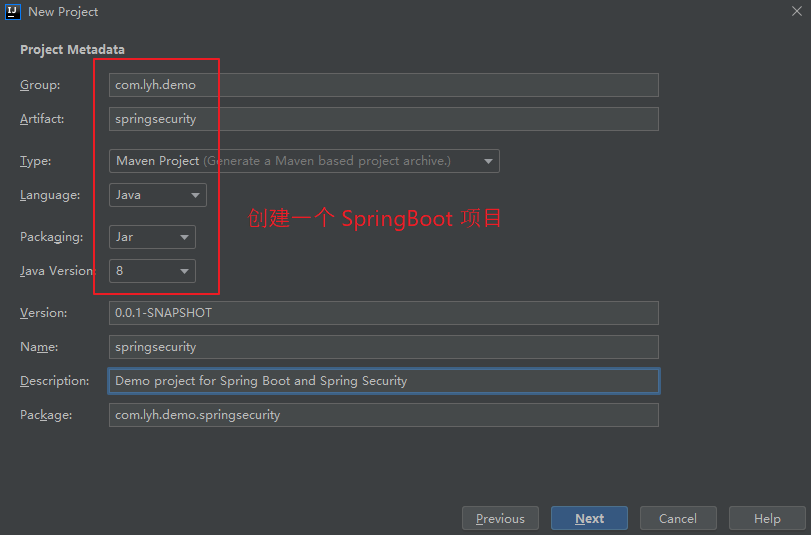Cancel the New Project wizard
The height and width of the screenshot is (535, 811).
coord(678,518)
